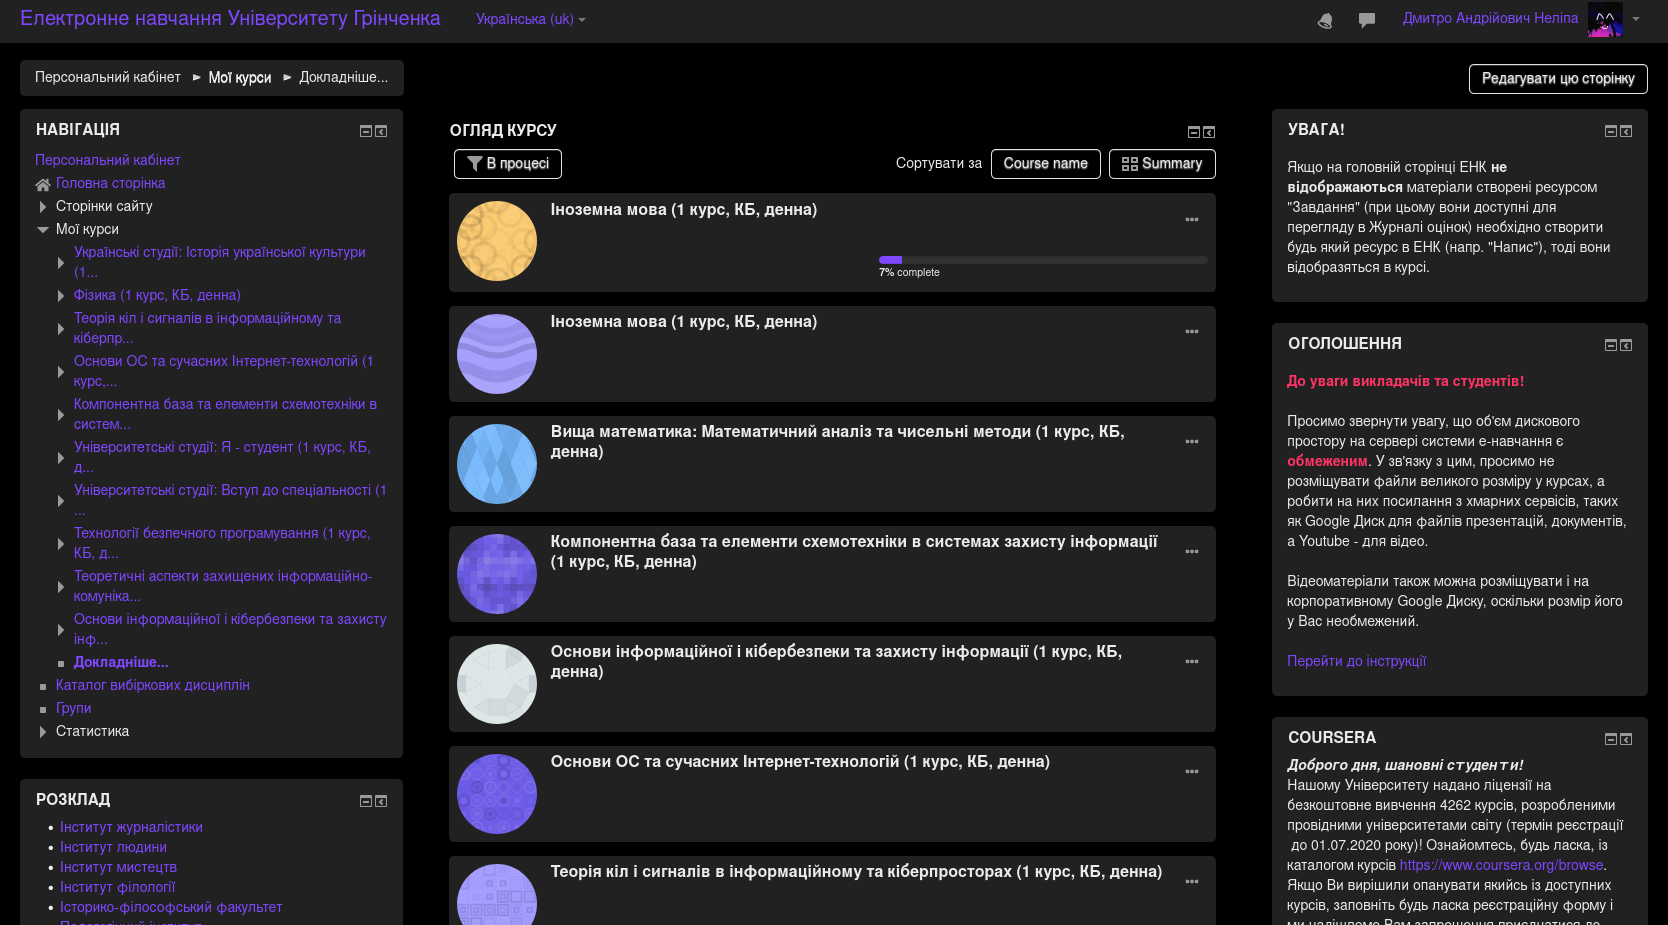The width and height of the screenshot is (1668, 925).
Task: Toggle sorting by Course name
Action: 1045,163
